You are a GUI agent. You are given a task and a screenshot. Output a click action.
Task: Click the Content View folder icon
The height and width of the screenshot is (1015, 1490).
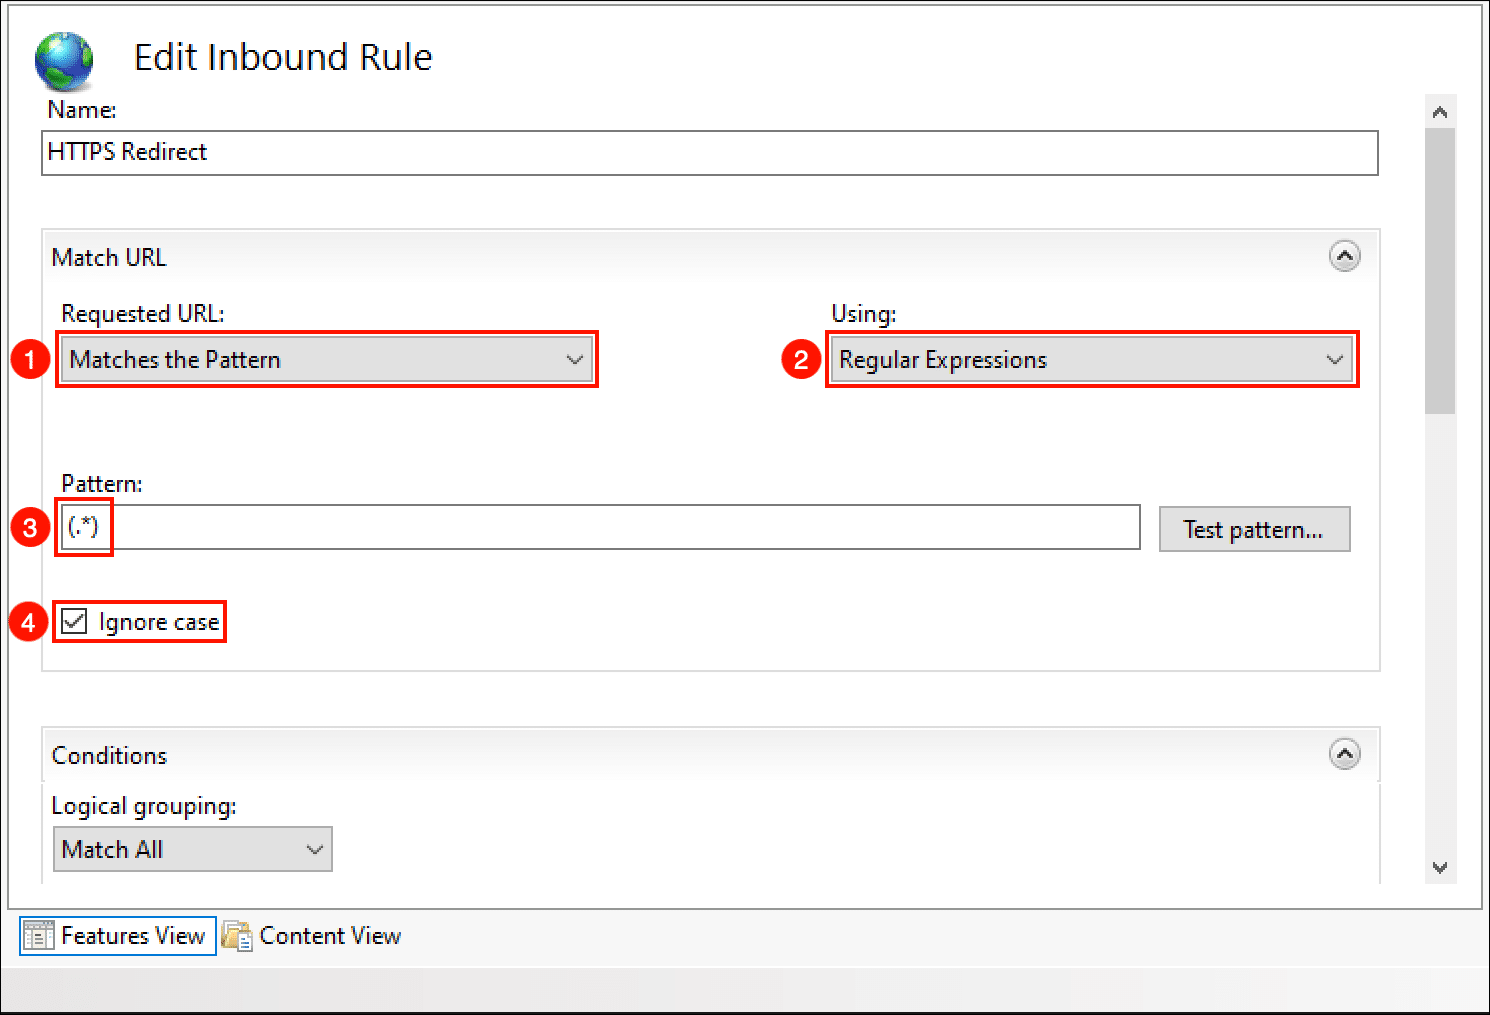[237, 936]
